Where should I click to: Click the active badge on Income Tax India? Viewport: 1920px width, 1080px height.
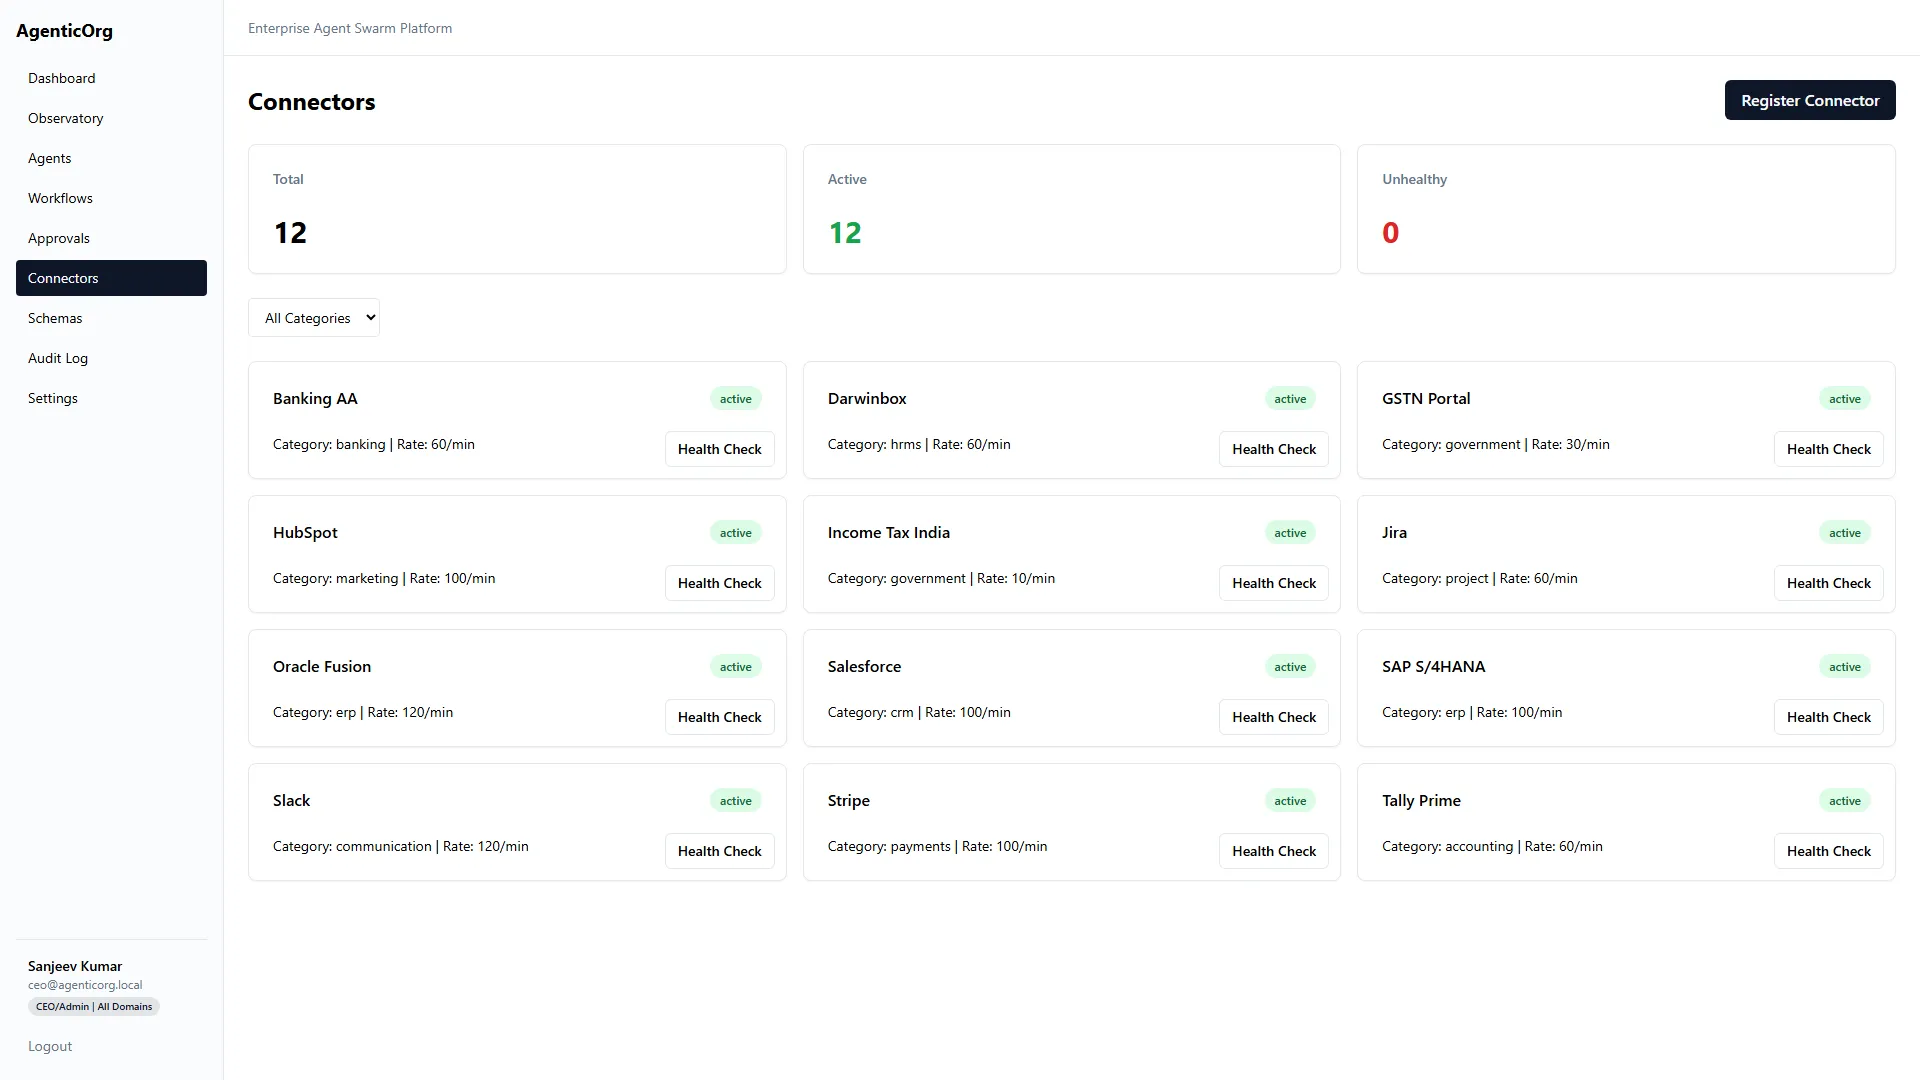click(1290, 533)
